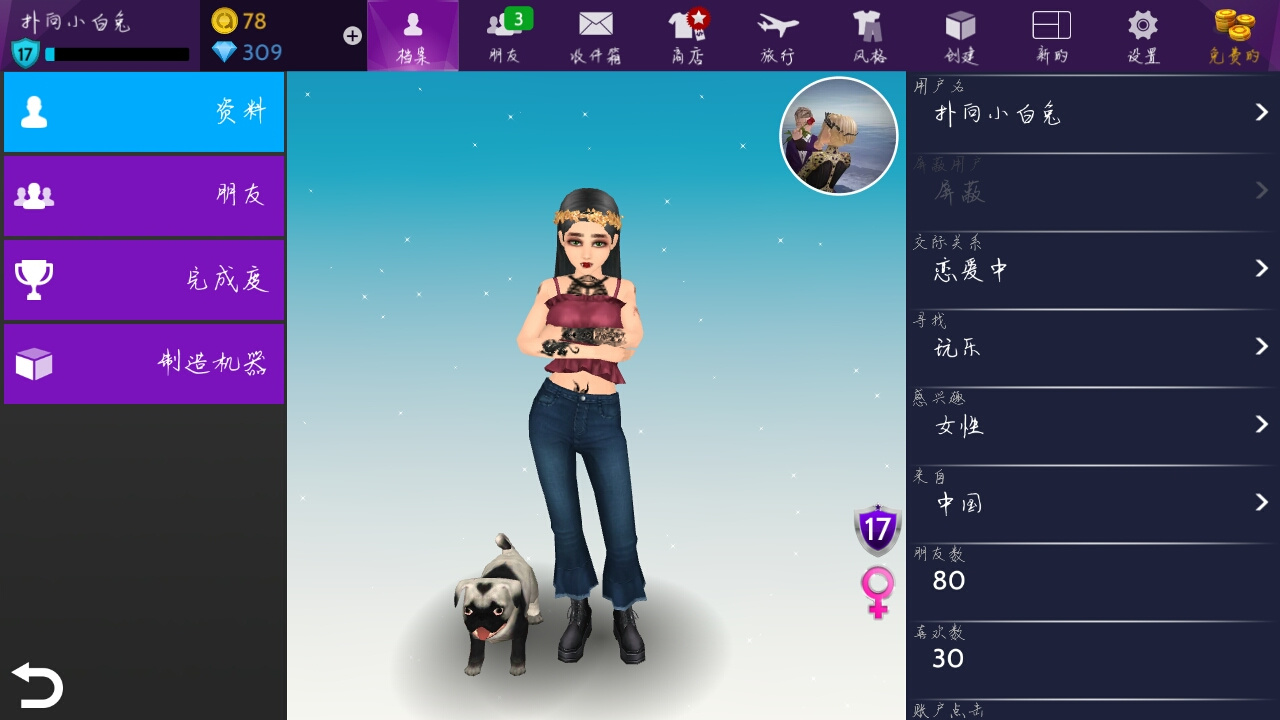Switch to the 朋友 side menu tab

point(144,196)
